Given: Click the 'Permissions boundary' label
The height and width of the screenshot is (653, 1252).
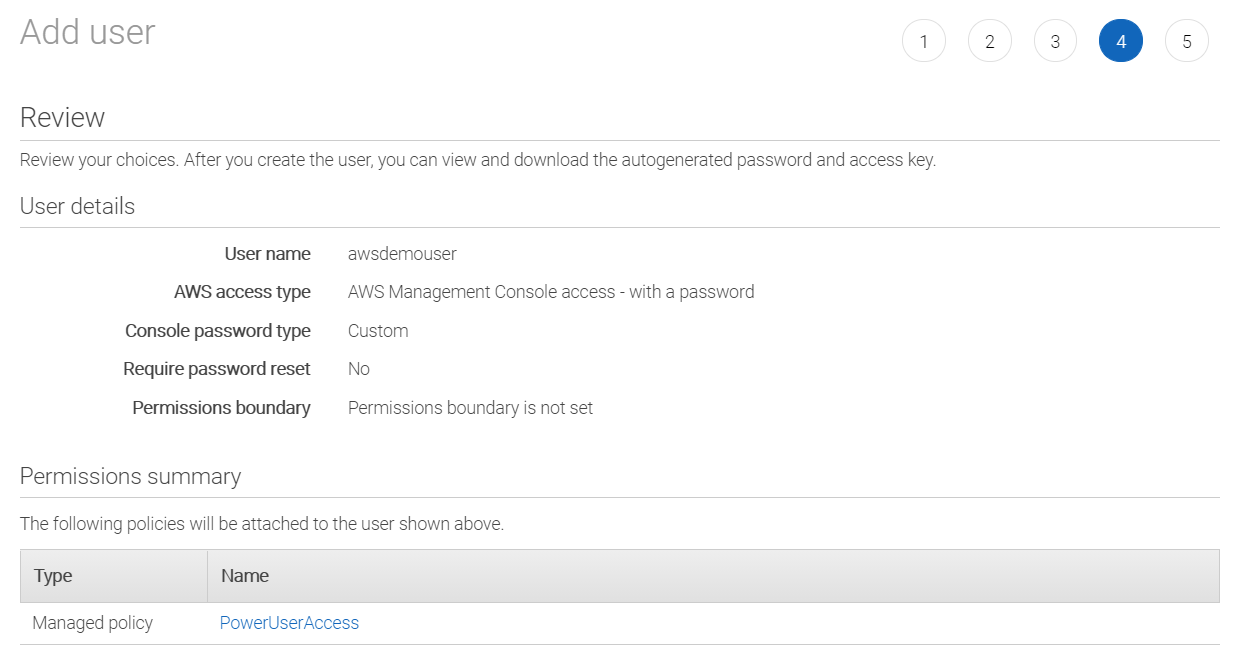Looking at the screenshot, I should tap(221, 408).
